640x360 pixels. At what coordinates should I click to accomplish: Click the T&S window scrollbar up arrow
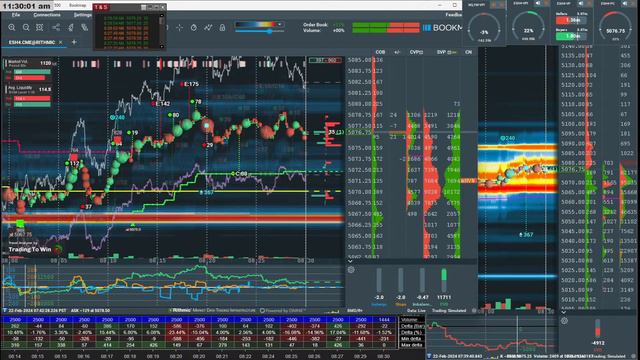point(162,16)
